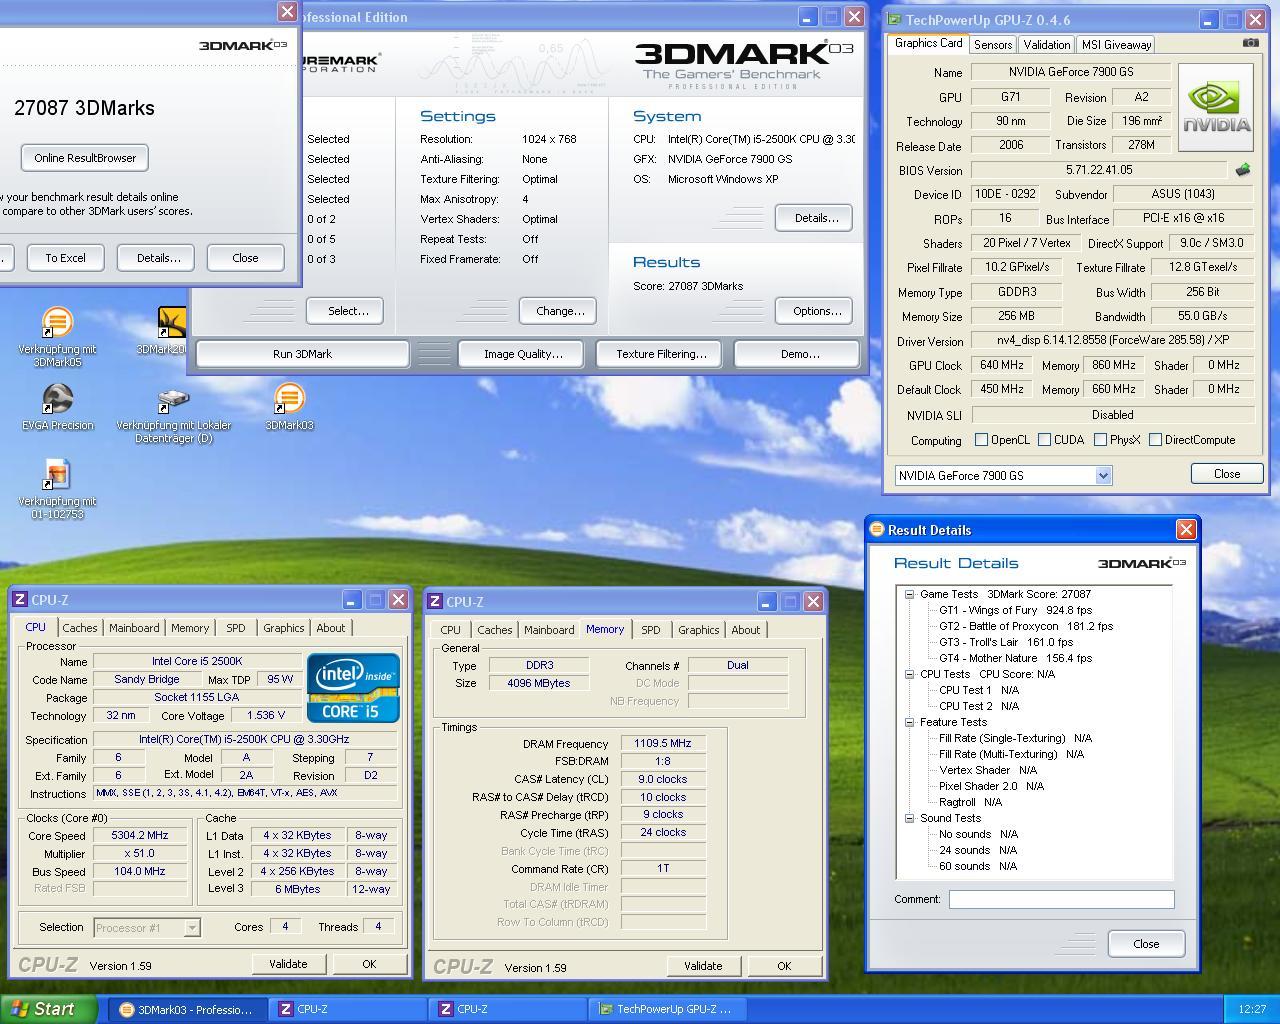Click the Online ResultBrowser button
1280x1024 pixels.
coord(85,158)
